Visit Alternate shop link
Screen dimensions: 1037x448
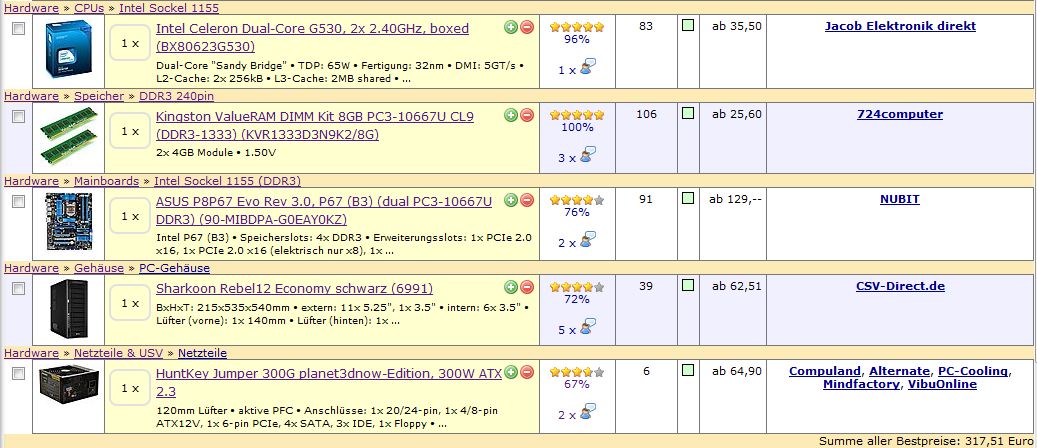point(899,371)
